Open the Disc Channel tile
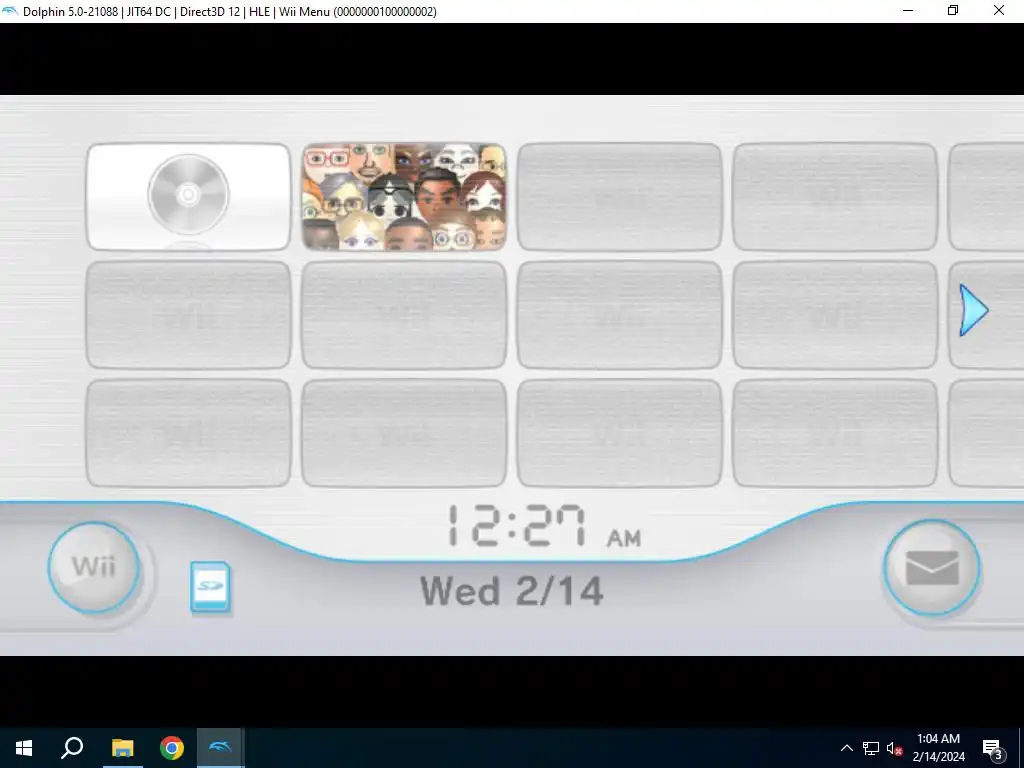This screenshot has height=768, width=1024. pyautogui.click(x=188, y=197)
